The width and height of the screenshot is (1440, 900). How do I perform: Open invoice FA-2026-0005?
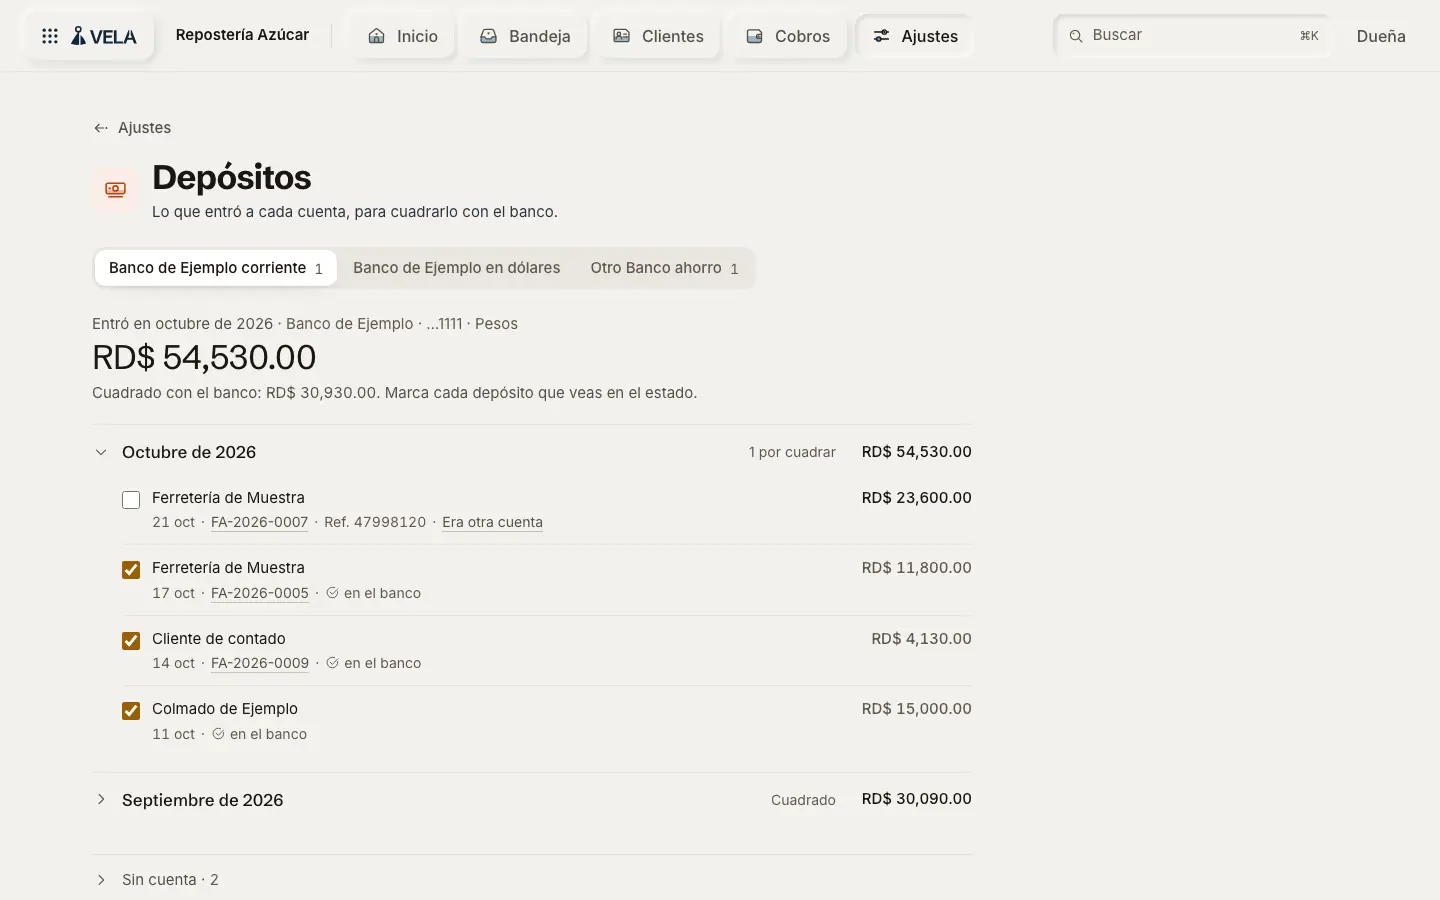260,593
